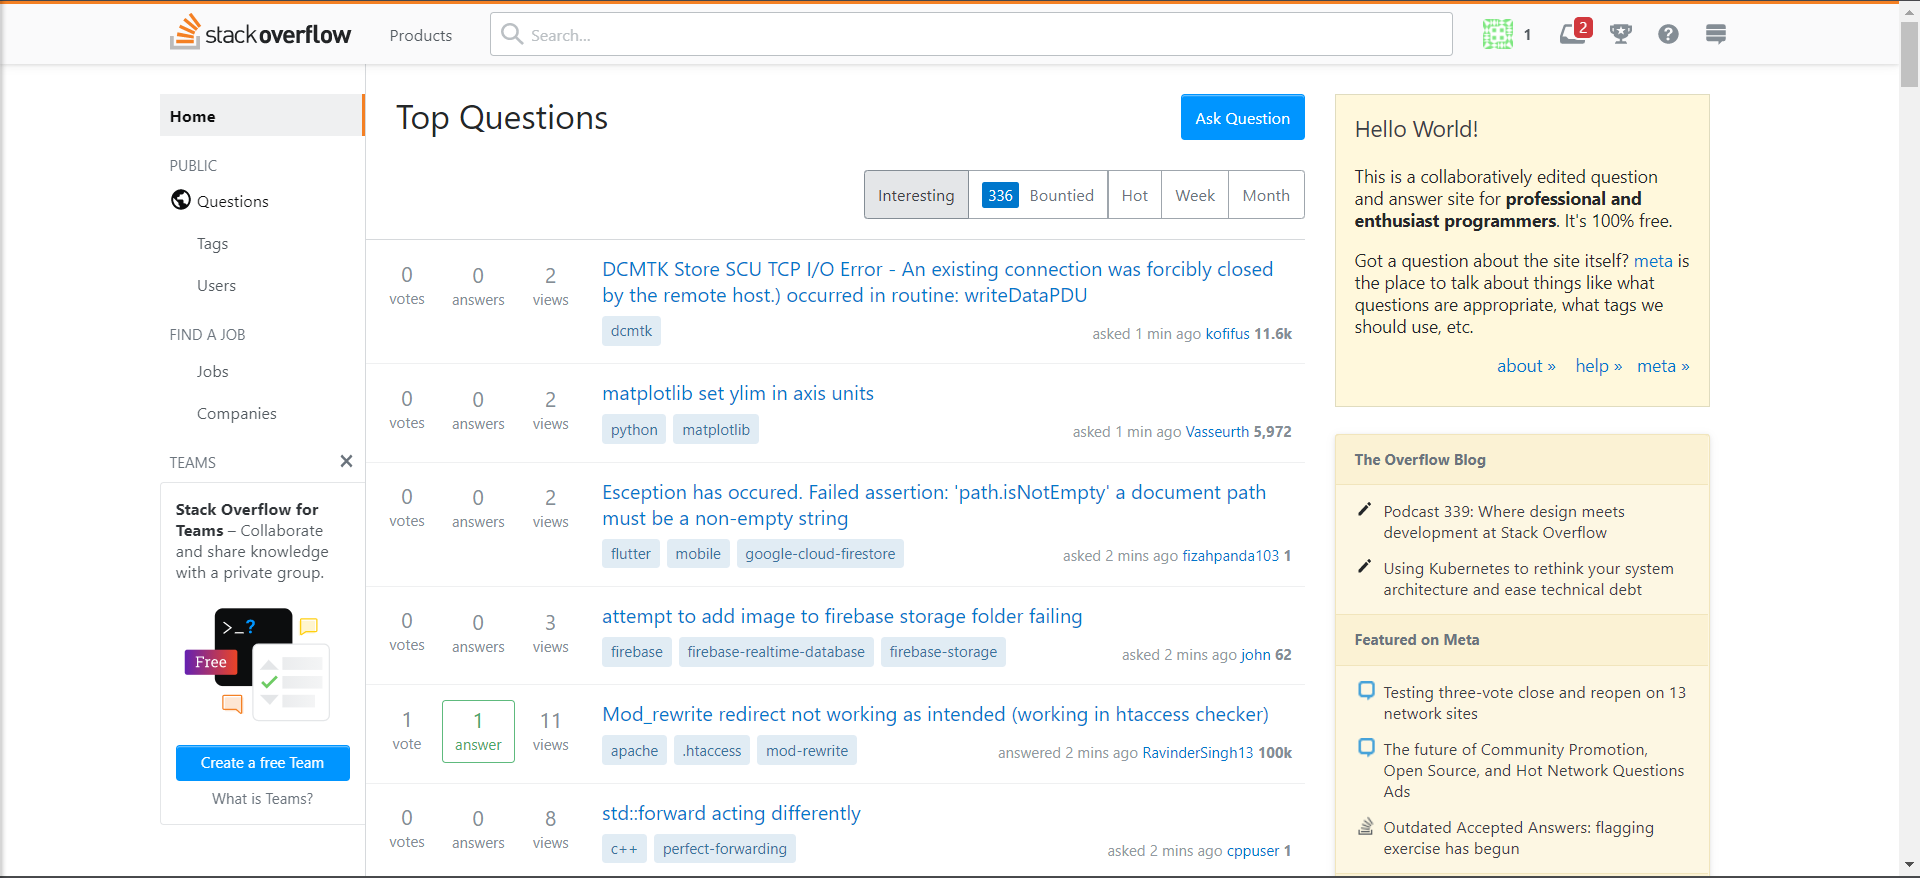Select the Interesting tab
The height and width of the screenshot is (878, 1920).
pyautogui.click(x=916, y=195)
